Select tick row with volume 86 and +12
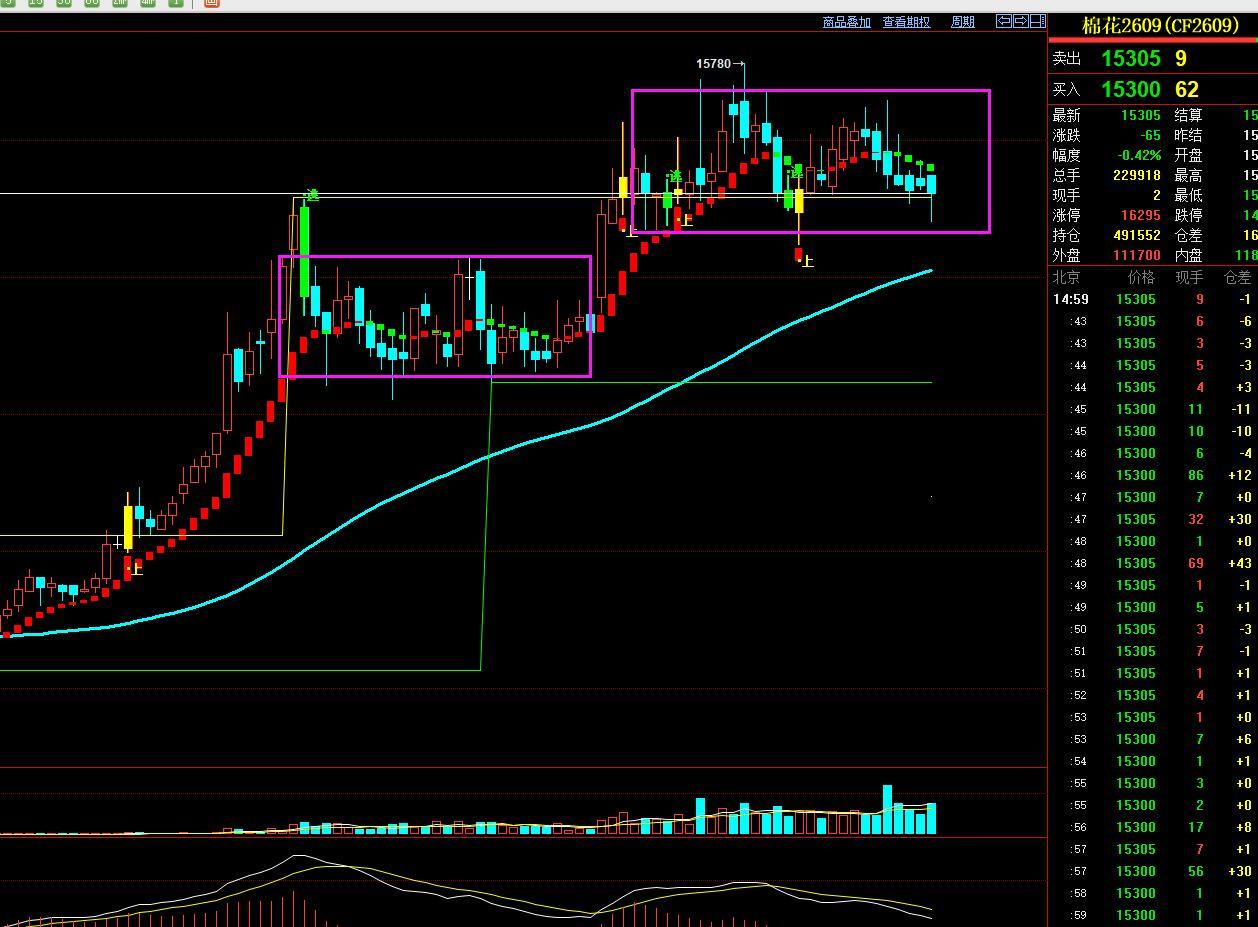The image size is (1258, 927). pyautogui.click(x=1153, y=475)
